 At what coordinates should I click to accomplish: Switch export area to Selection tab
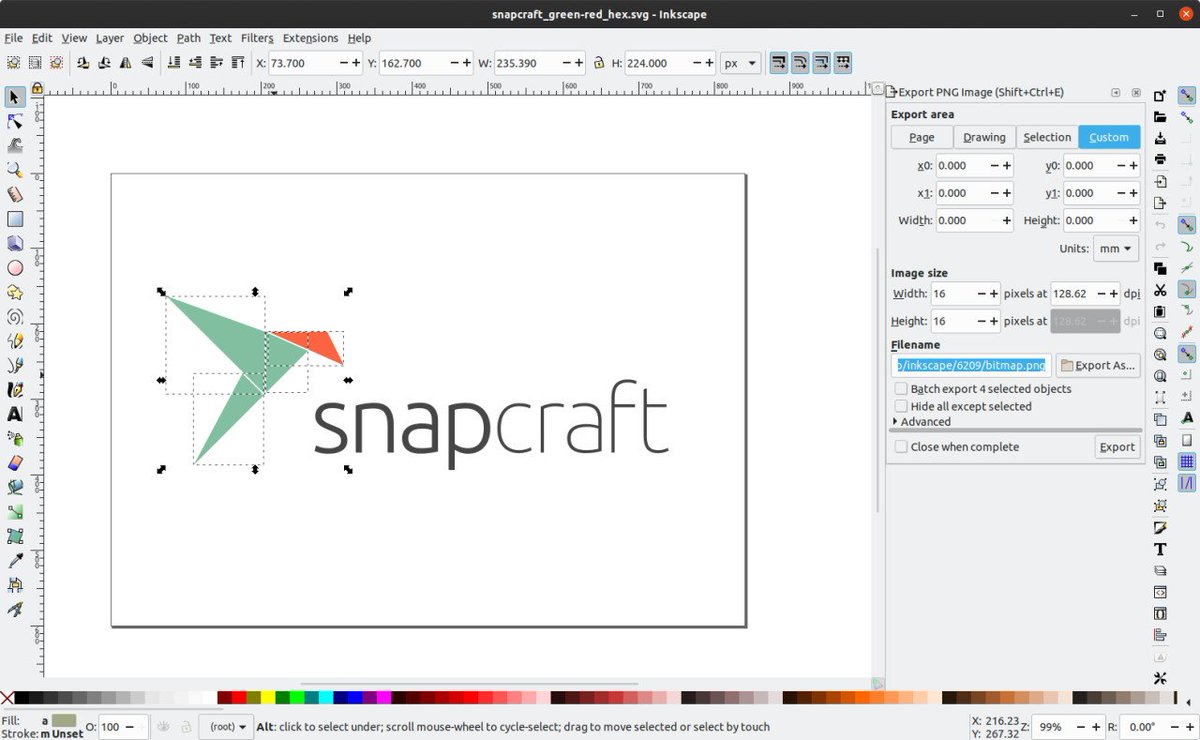point(1047,137)
